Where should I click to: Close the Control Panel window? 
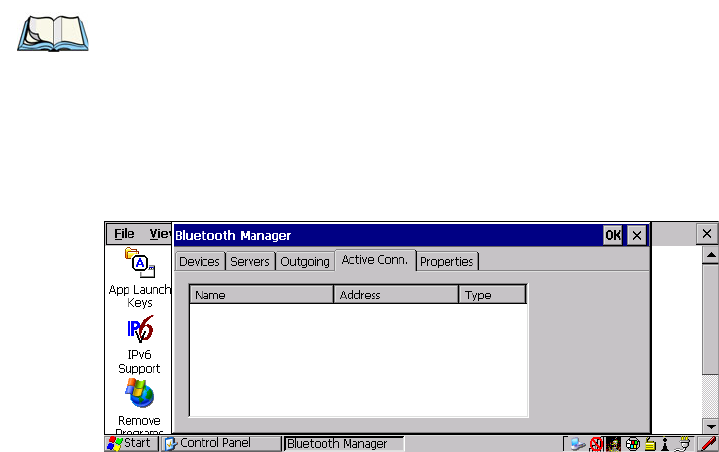pos(707,234)
